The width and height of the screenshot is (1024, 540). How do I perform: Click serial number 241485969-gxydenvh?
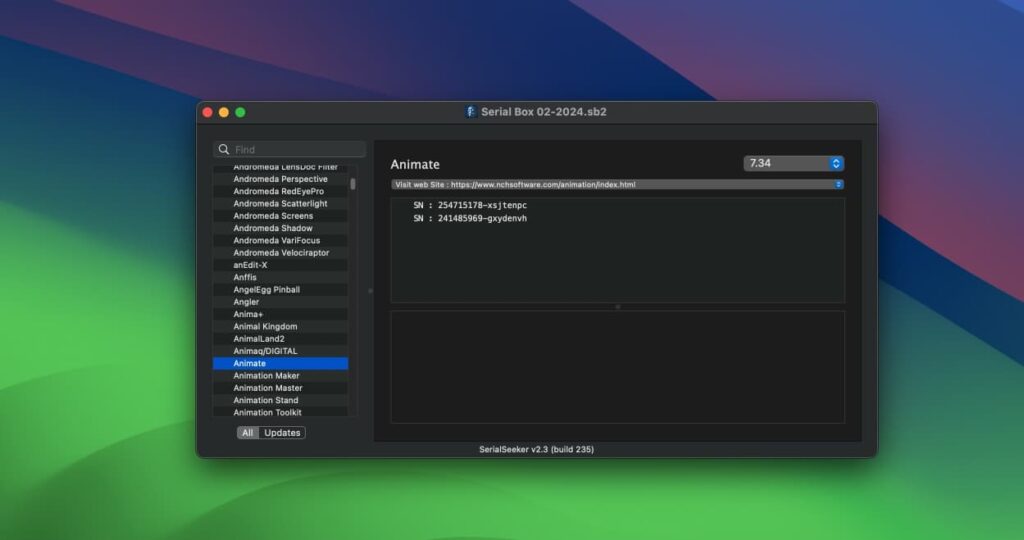482,218
